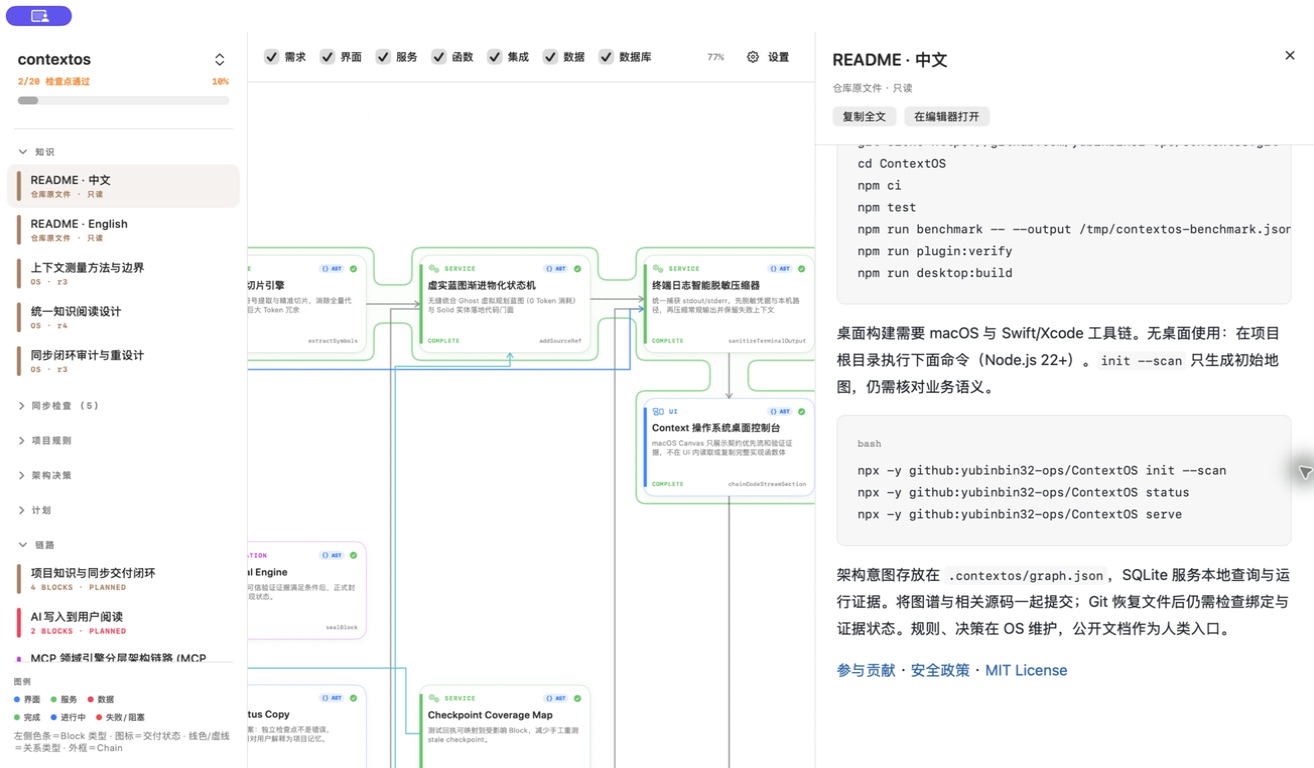Click the purple window-share icon button
Screen dimensions: 1314x768
[39, 16]
